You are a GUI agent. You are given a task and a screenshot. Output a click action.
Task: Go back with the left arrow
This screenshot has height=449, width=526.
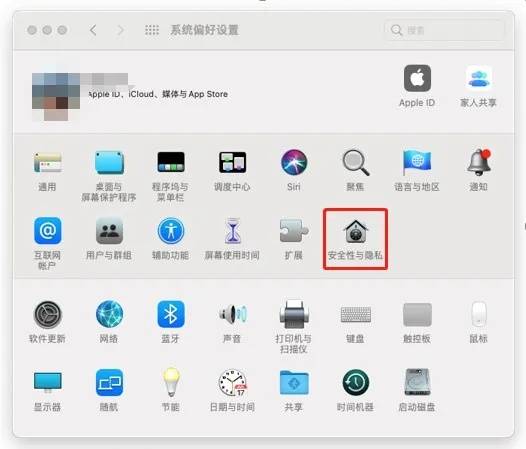point(93,30)
